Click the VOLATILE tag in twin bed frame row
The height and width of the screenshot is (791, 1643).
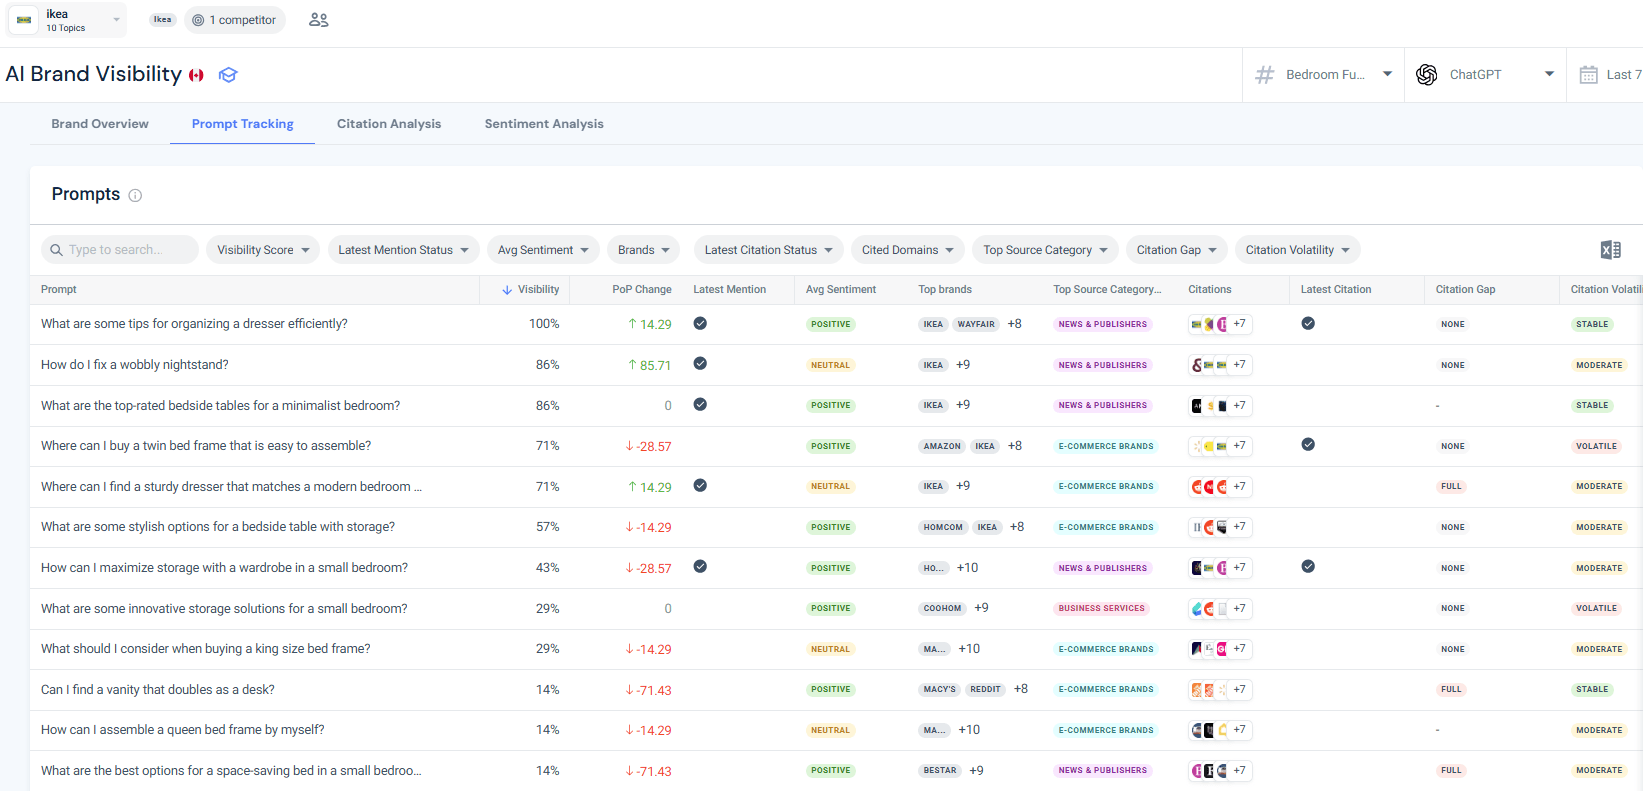pos(1596,446)
